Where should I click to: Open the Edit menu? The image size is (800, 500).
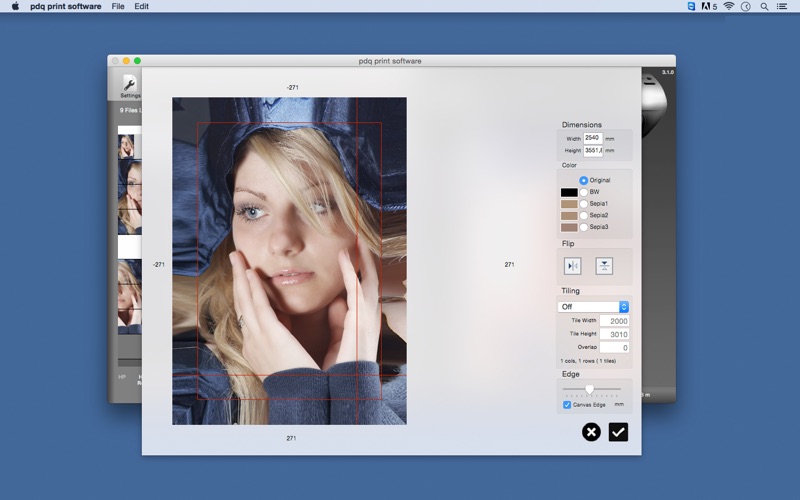(x=142, y=6)
